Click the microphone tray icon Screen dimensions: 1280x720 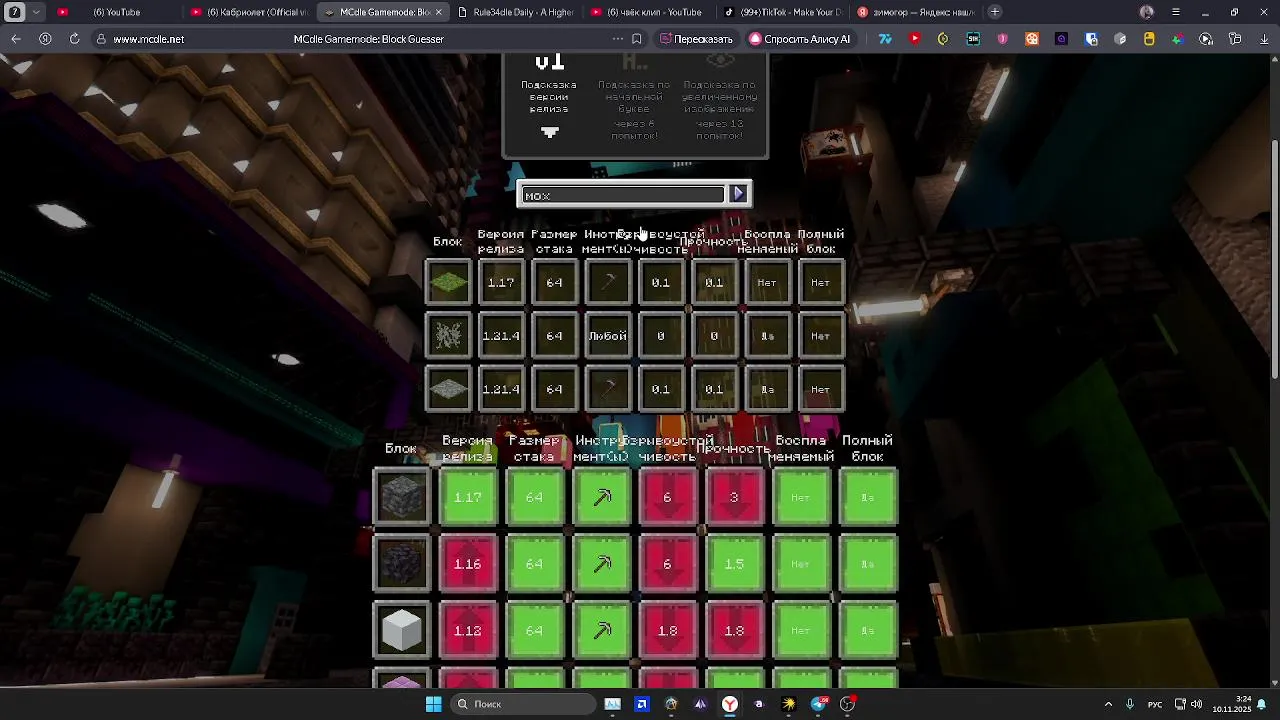tap(1130, 704)
